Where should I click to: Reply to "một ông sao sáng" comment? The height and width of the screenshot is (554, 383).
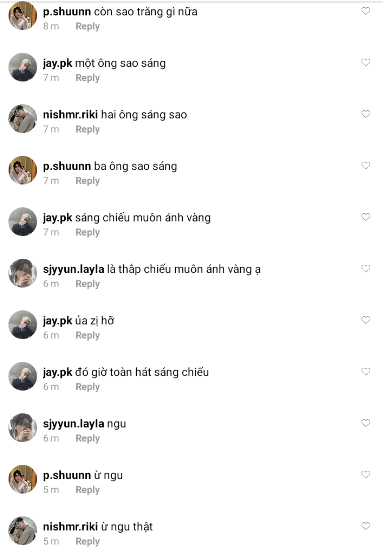click(x=88, y=78)
